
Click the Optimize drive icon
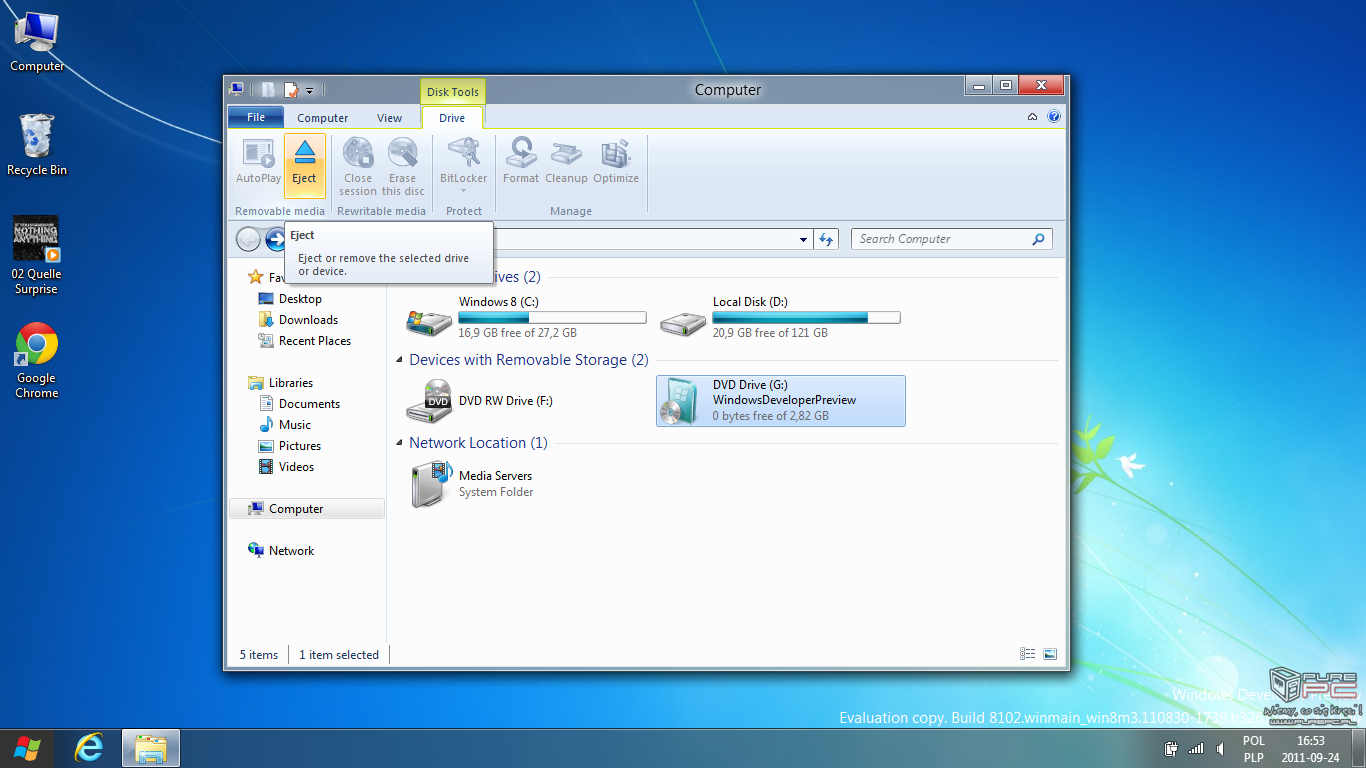615,154
